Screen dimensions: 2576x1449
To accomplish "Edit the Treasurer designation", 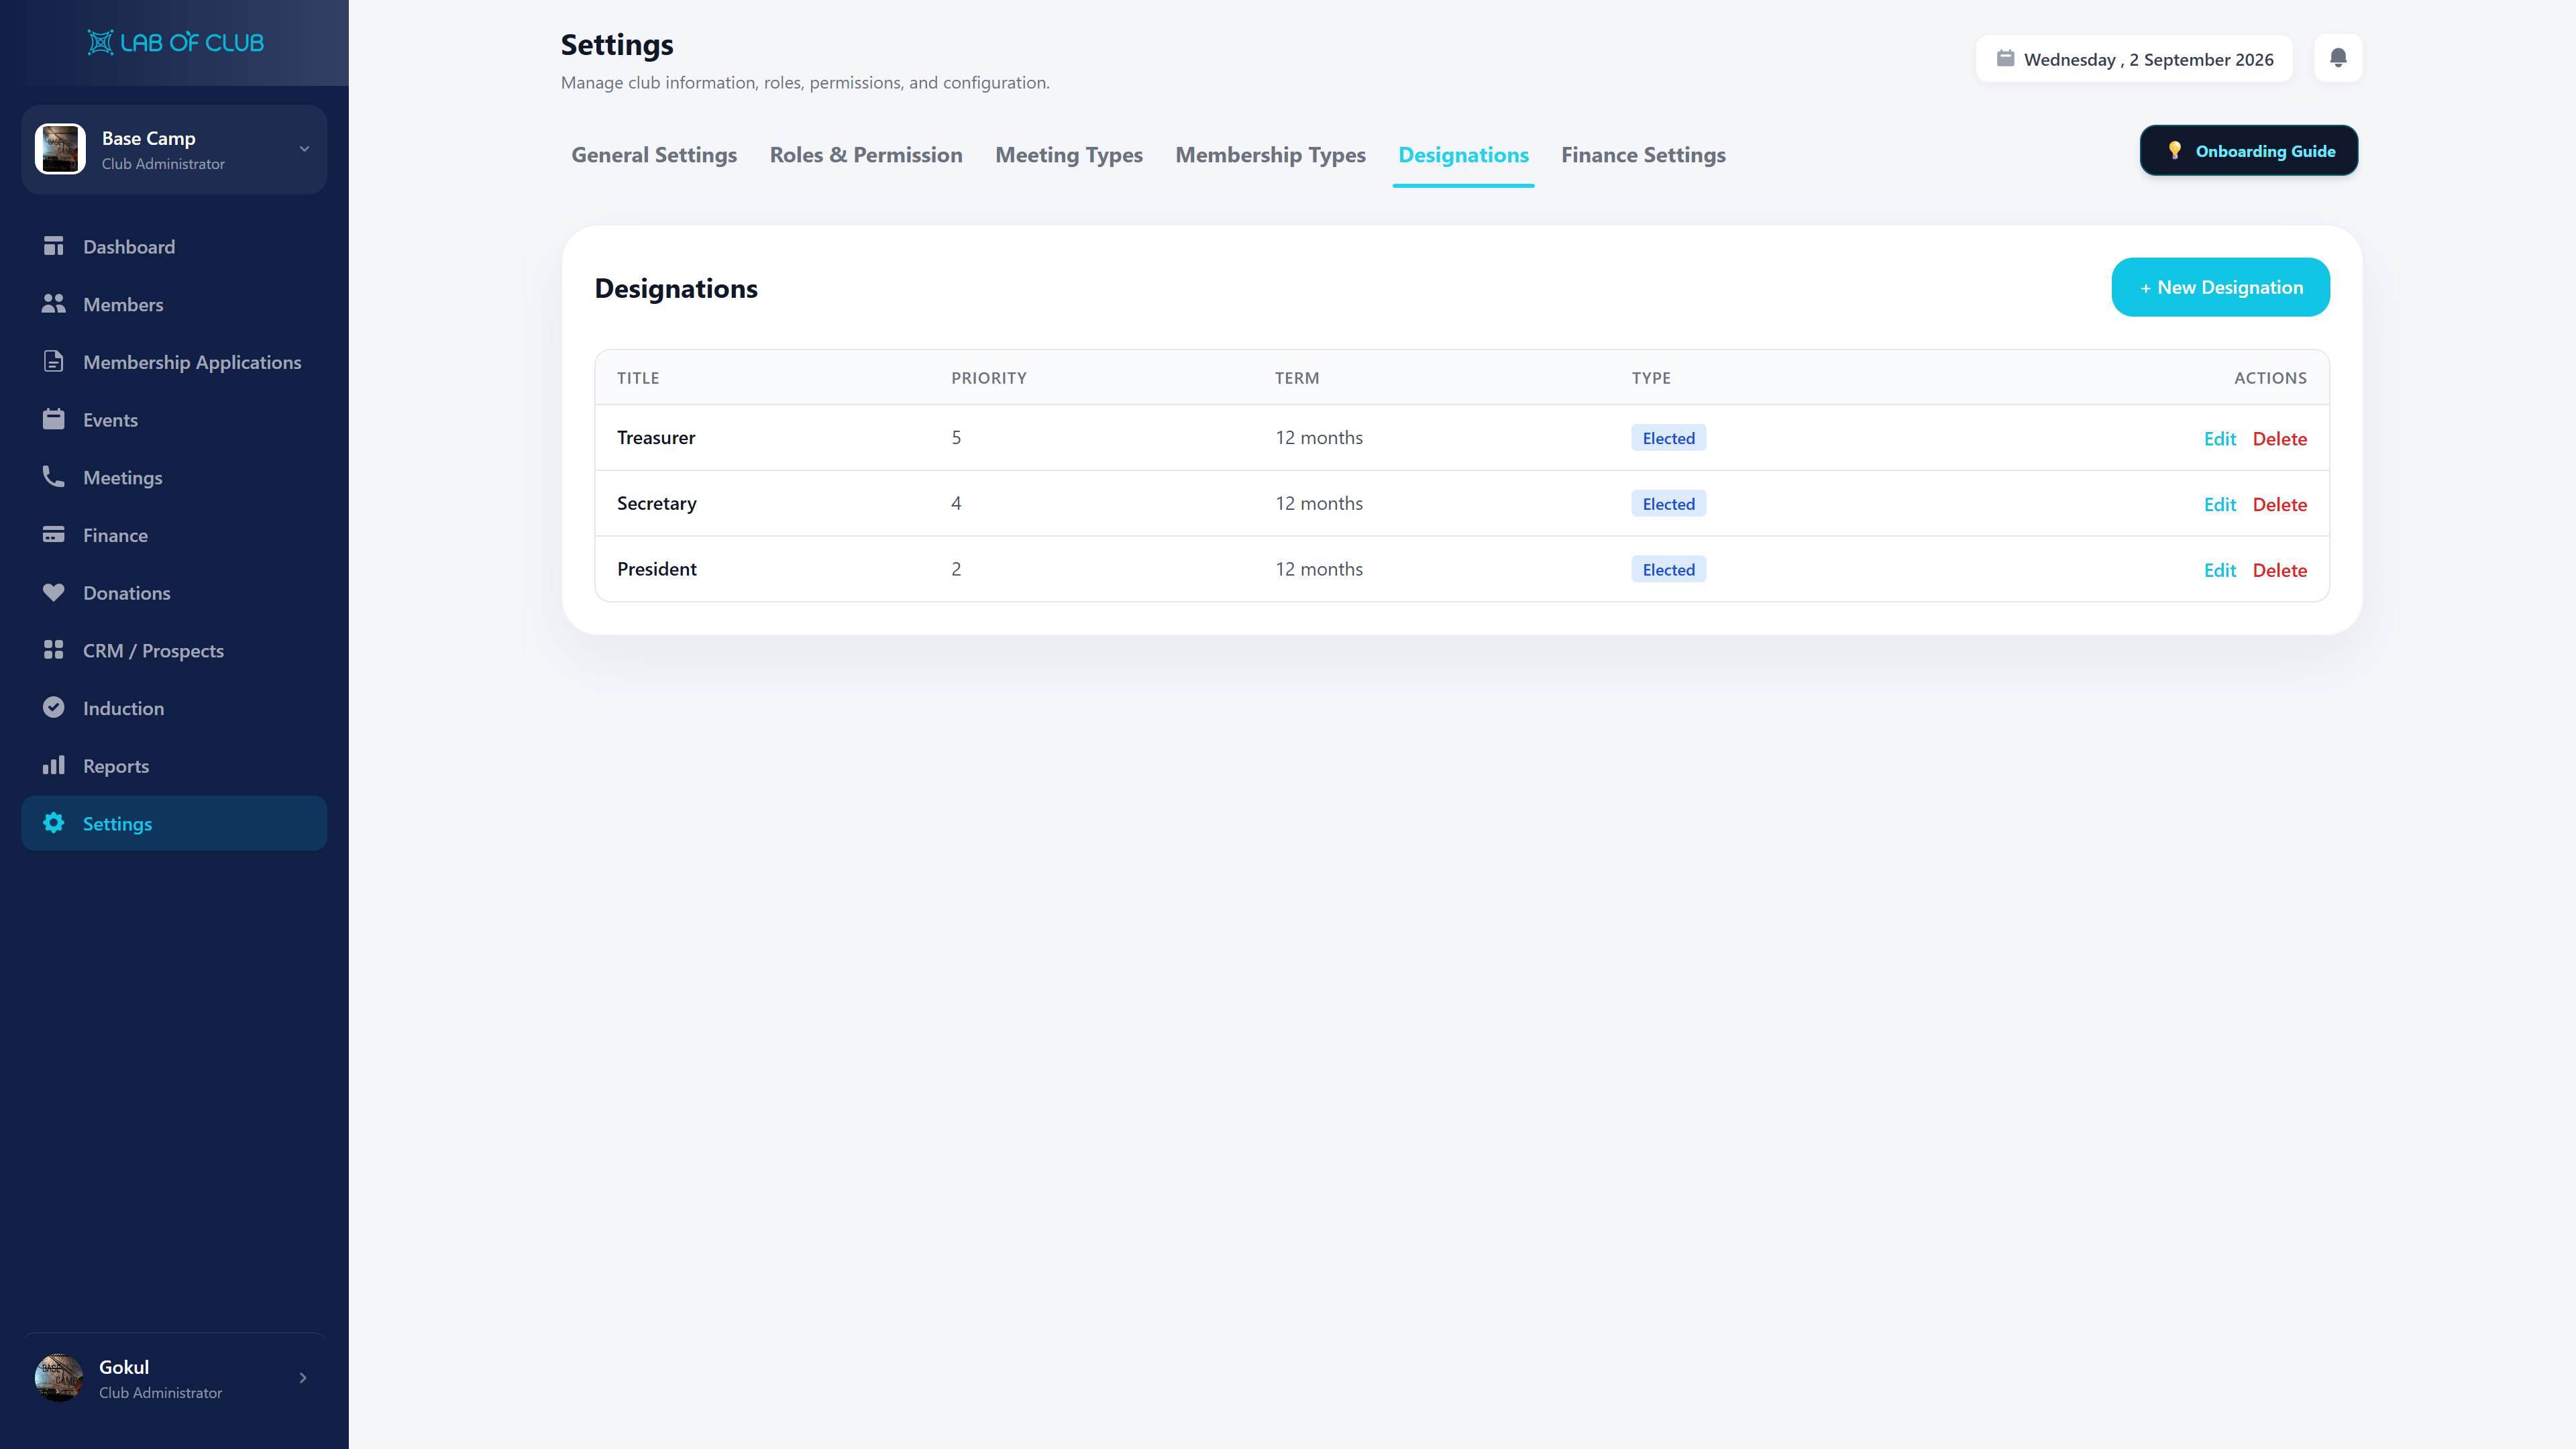I will pyautogui.click(x=2219, y=439).
